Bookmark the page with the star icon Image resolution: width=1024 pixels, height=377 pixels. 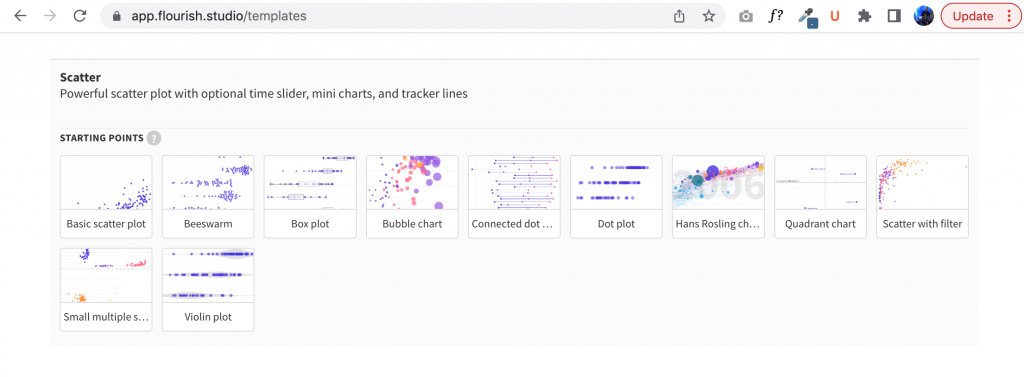point(709,16)
